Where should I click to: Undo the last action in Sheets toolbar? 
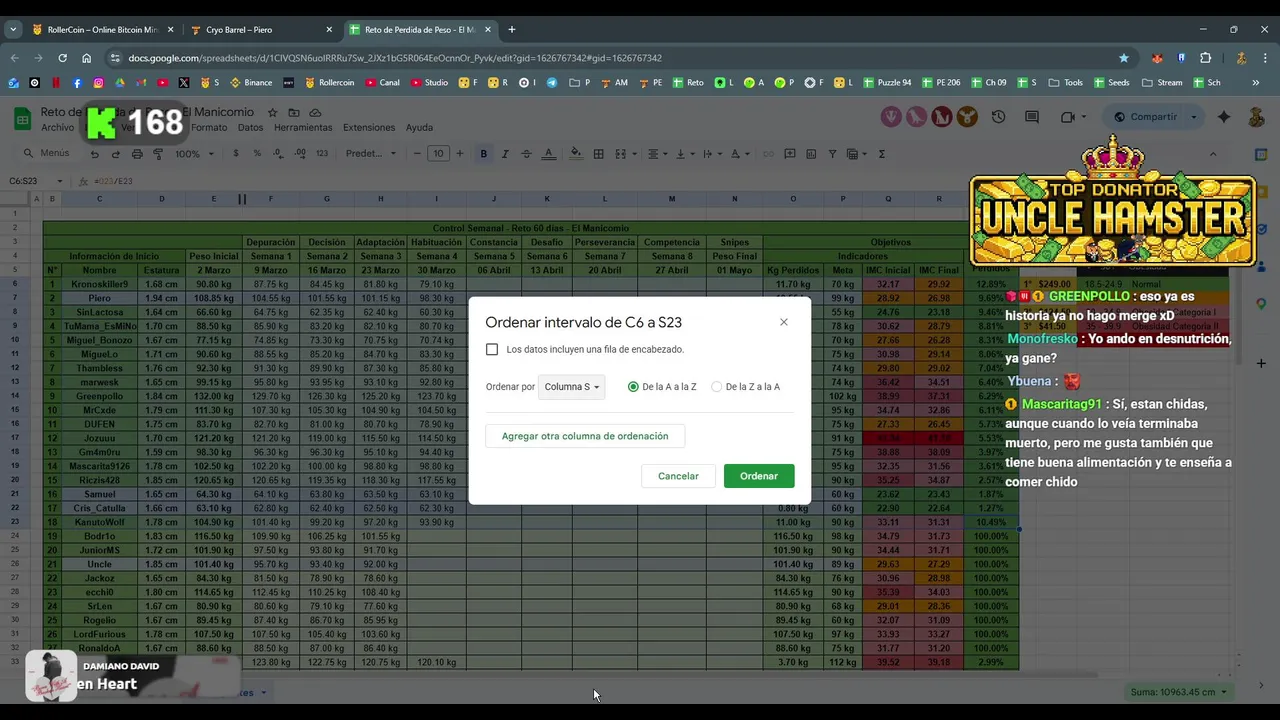point(94,154)
